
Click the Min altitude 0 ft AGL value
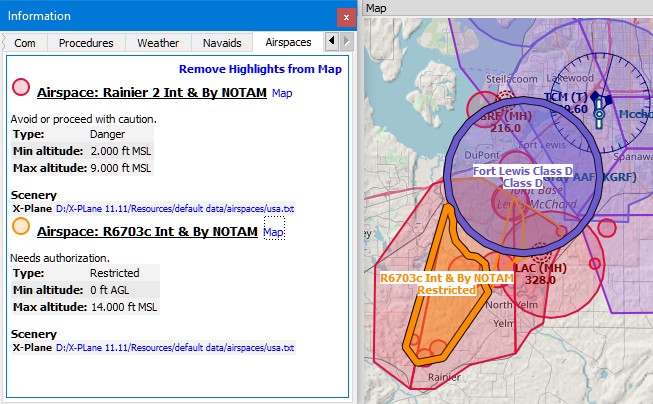tap(110, 290)
